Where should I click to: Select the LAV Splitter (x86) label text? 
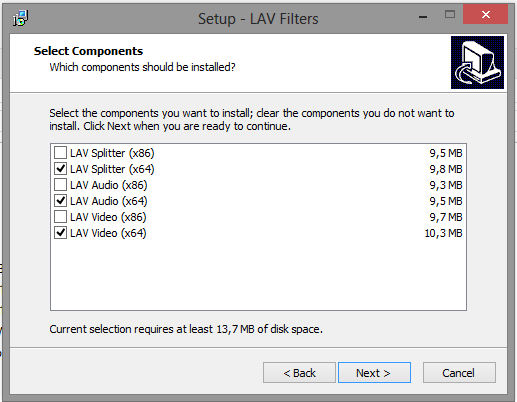[112, 153]
